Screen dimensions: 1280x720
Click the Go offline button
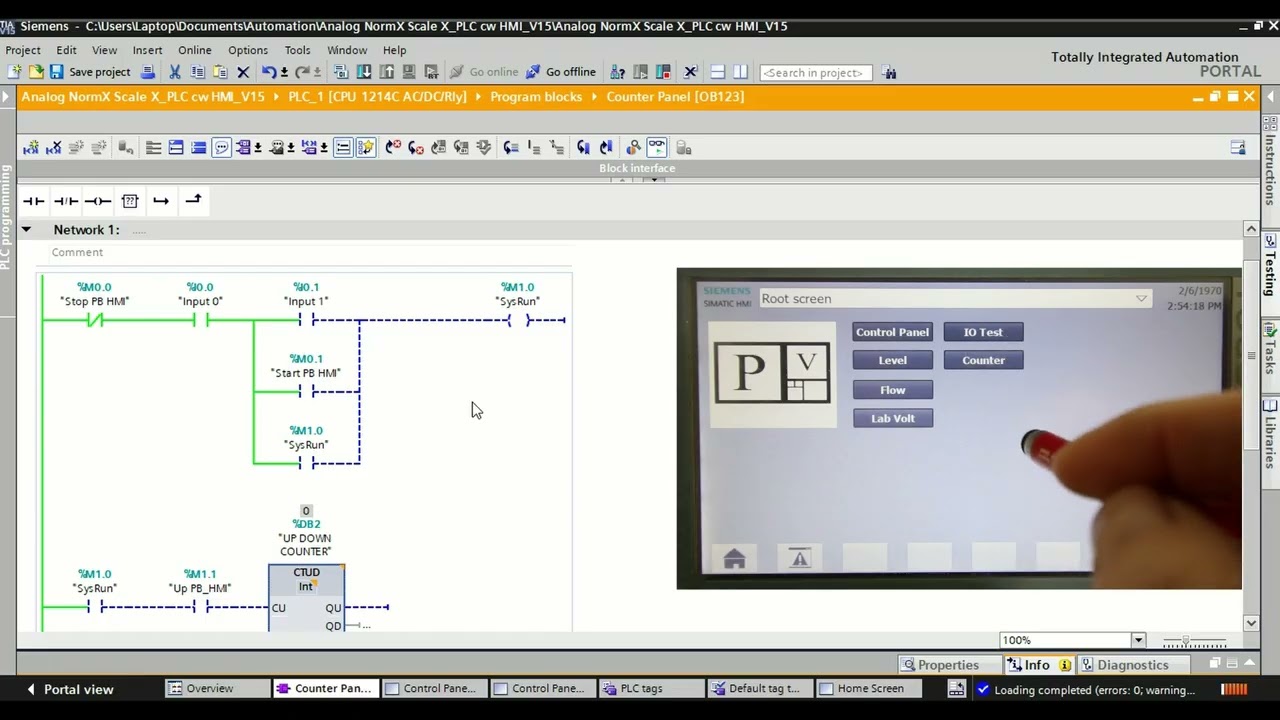click(x=561, y=72)
